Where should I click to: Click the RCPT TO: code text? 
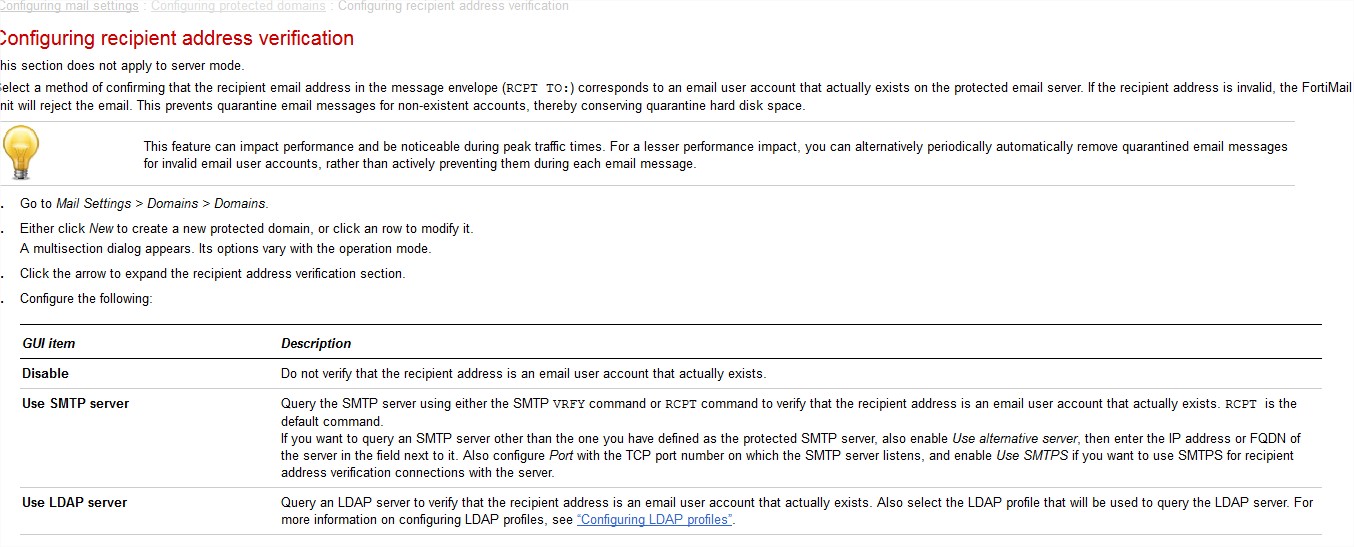(x=540, y=88)
